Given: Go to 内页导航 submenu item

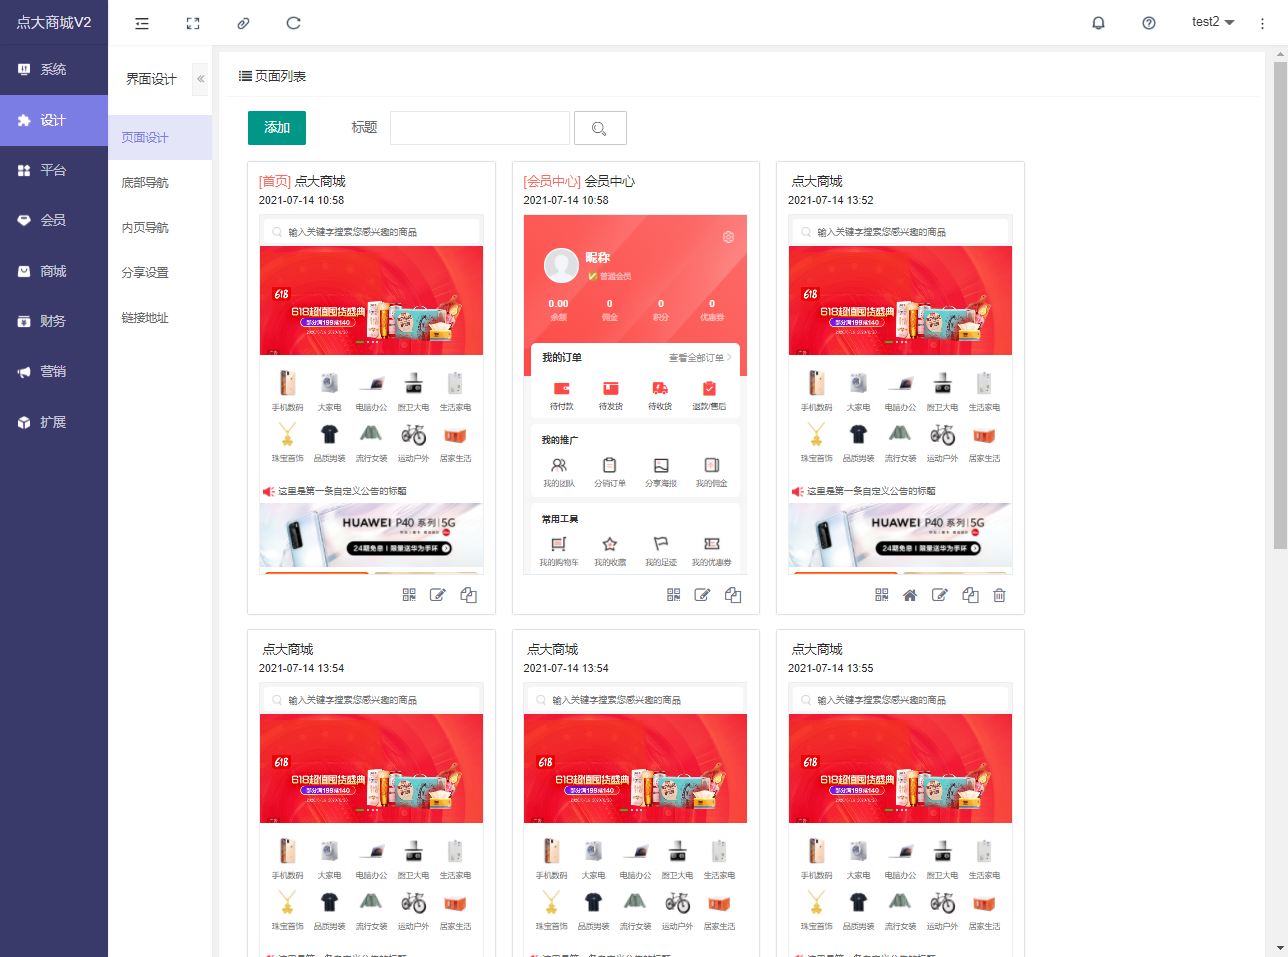Looking at the screenshot, I should pos(160,227).
